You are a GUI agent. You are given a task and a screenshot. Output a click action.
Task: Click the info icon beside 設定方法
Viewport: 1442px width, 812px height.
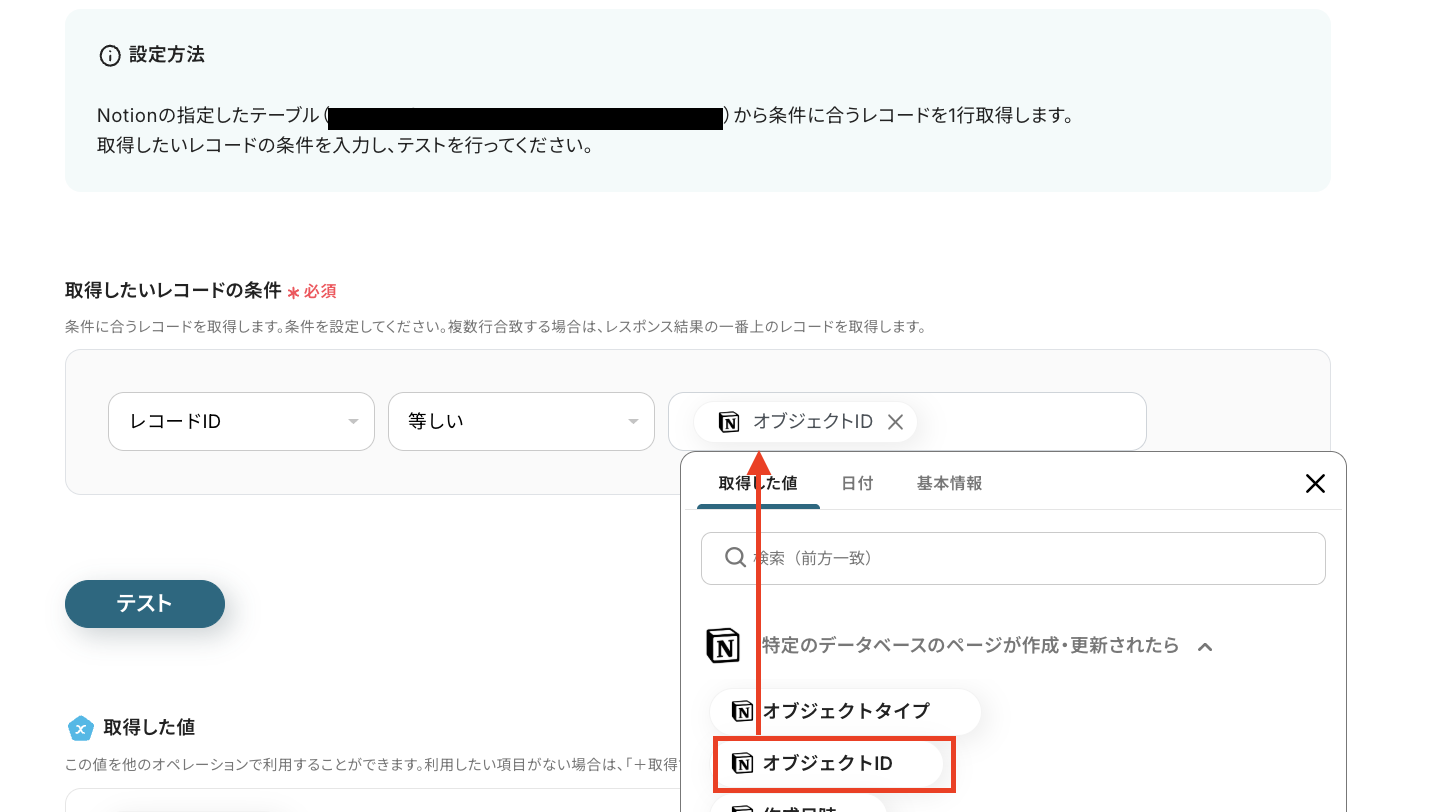[x=109, y=56]
